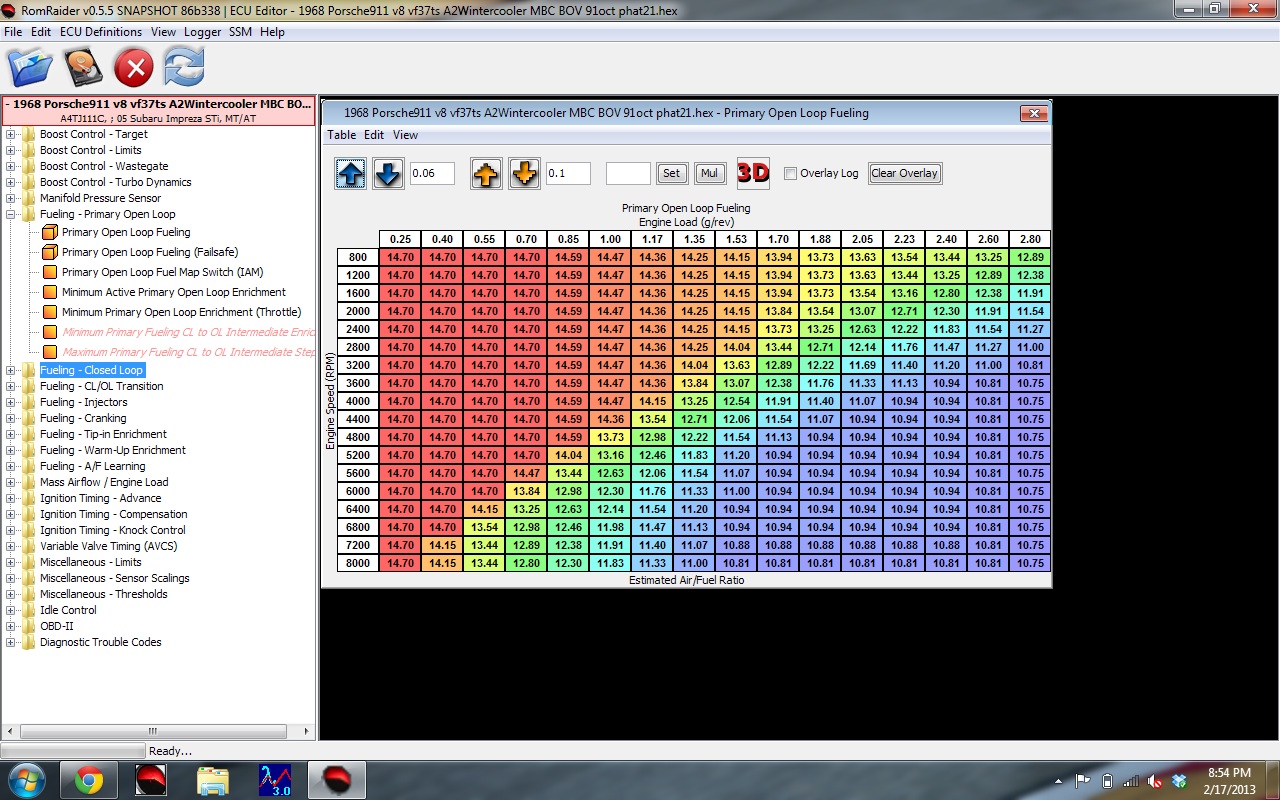Click the Action Center flag icon
This screenshot has width=1280, height=800.
point(1083,781)
